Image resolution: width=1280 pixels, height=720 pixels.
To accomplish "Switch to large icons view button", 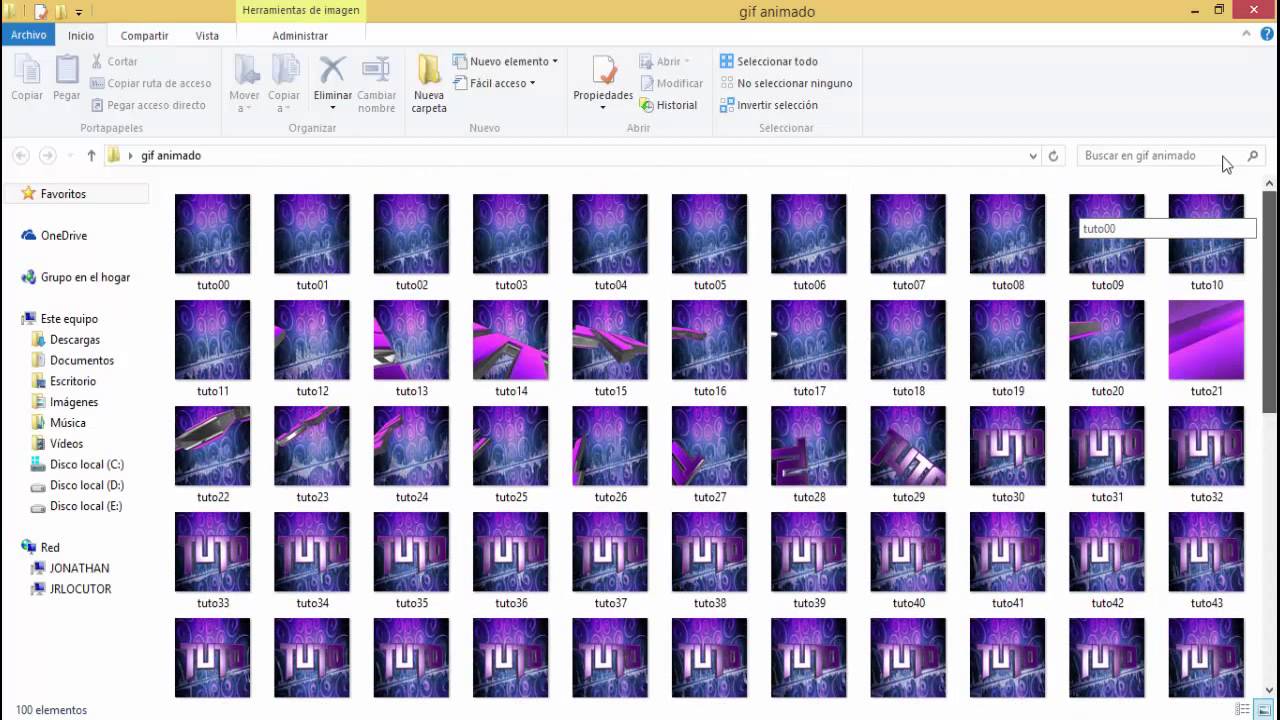I will tap(1265, 710).
